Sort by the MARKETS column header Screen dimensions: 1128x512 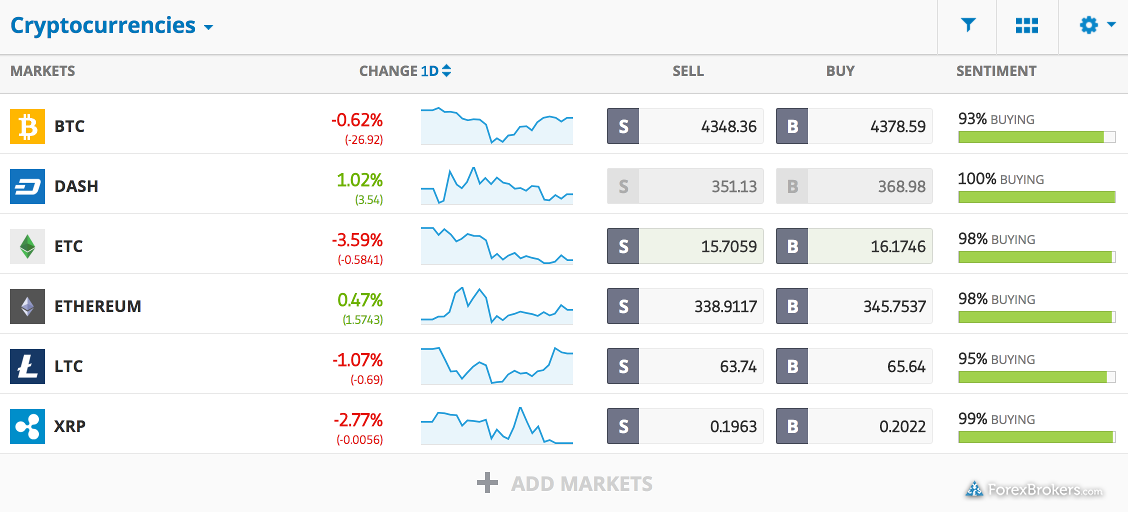point(42,70)
